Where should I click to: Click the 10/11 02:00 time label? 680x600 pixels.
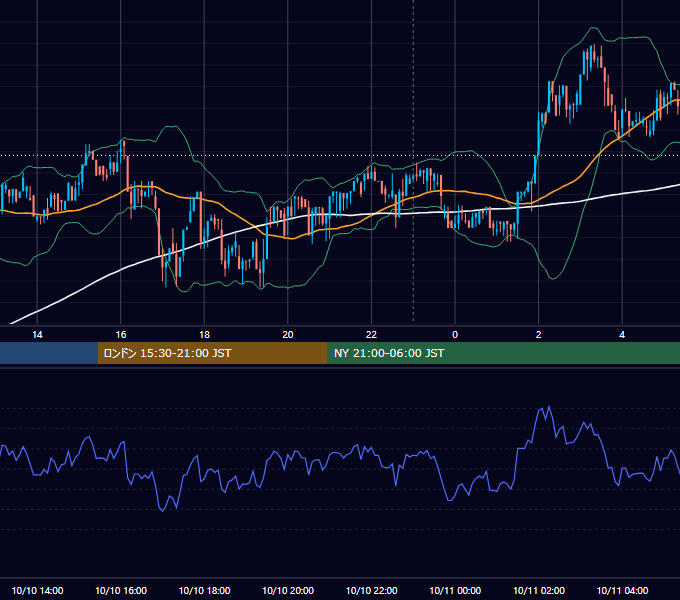pos(539,590)
